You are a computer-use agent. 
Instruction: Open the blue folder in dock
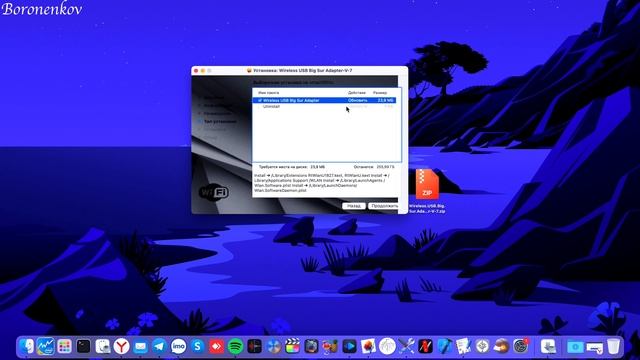[x=575, y=347]
